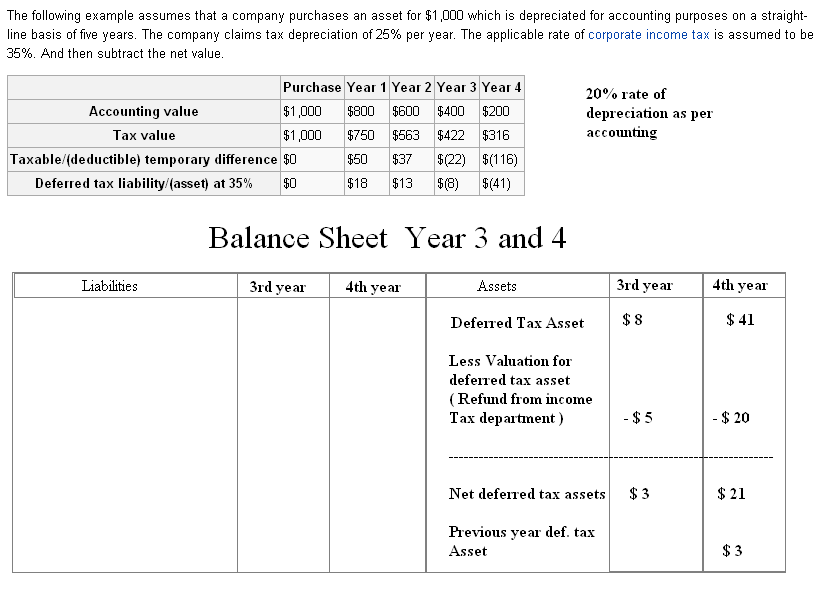Viewport: 821px width, 589px height.
Task: Click the Deferred tax liability/(asset) at 35% label
Action: 142,183
